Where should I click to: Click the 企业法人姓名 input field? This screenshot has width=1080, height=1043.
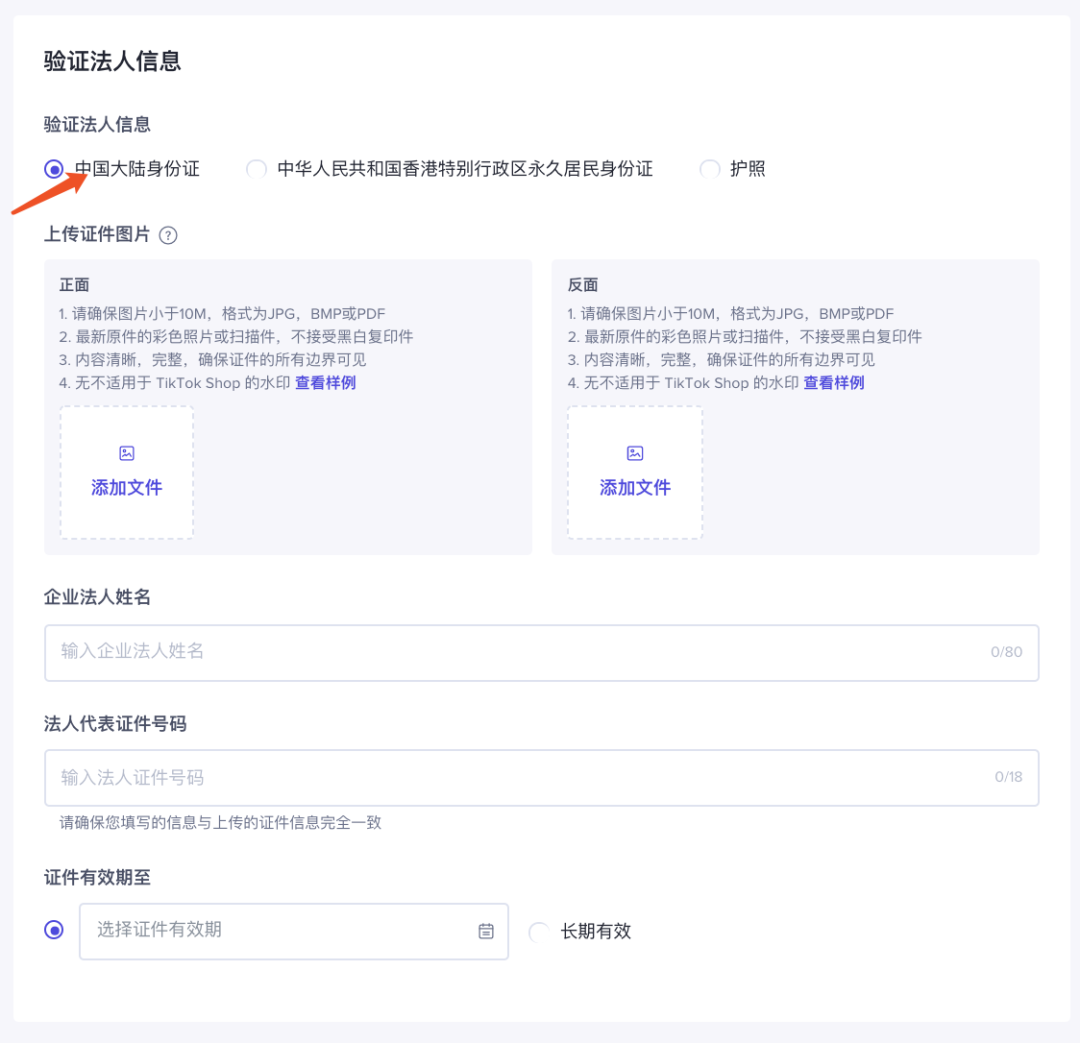coord(400,653)
